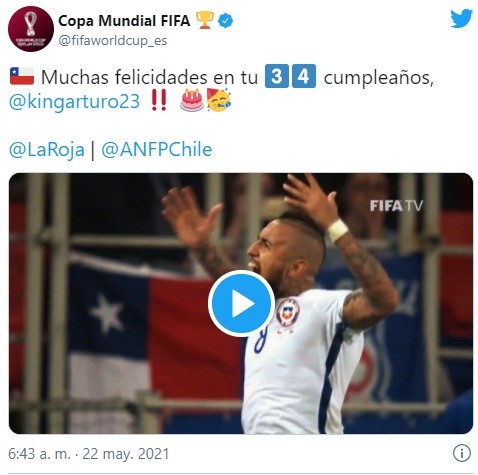
Task: Open the @fifaworldcup_es handle
Action: 113,41
